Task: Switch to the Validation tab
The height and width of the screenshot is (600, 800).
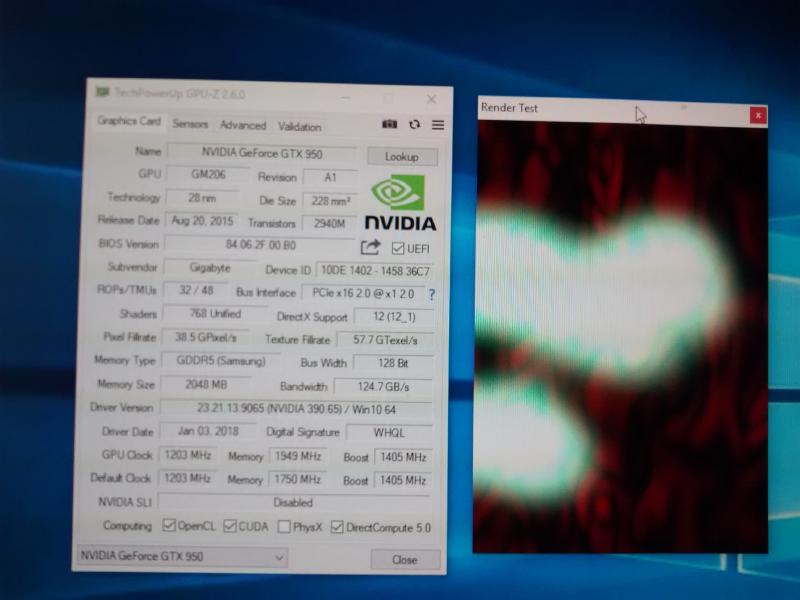Action: point(299,127)
